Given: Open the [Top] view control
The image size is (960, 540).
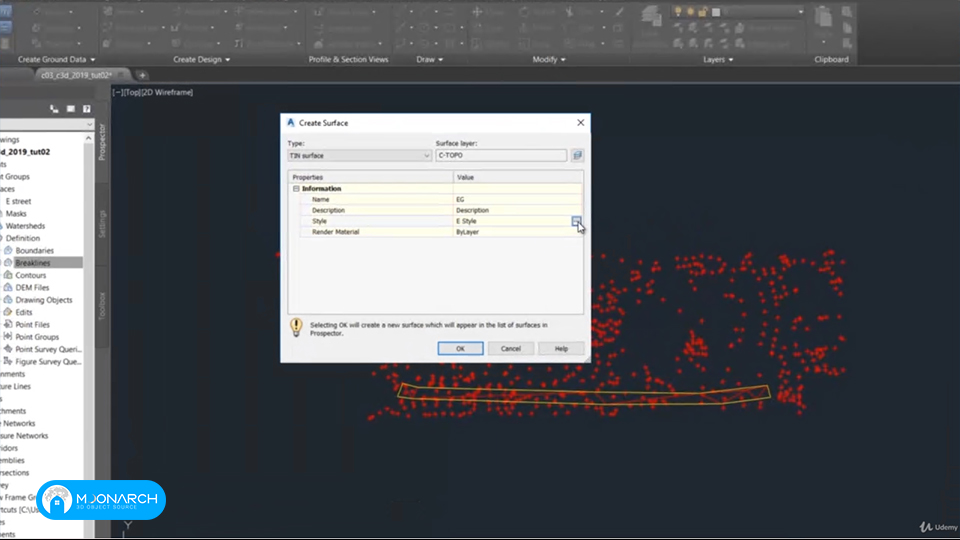Looking at the screenshot, I should coord(132,92).
